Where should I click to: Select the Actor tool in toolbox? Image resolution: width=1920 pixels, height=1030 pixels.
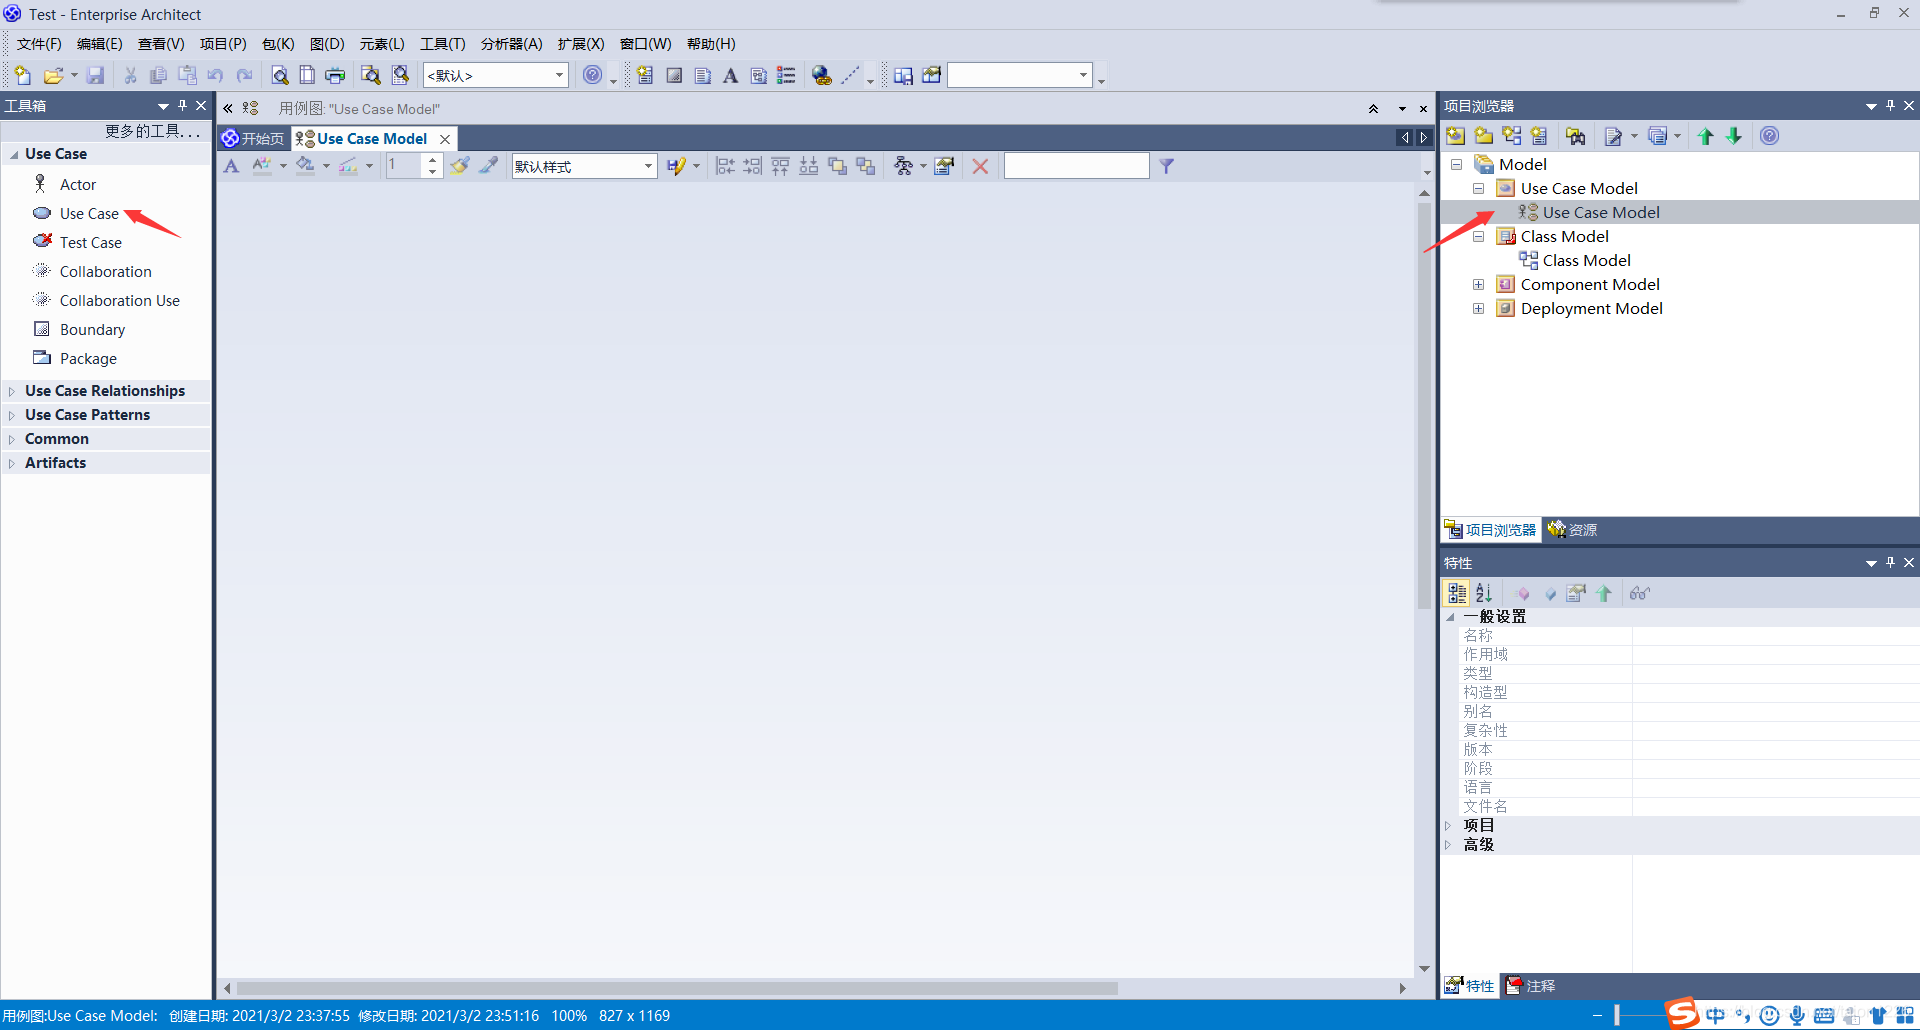click(77, 184)
